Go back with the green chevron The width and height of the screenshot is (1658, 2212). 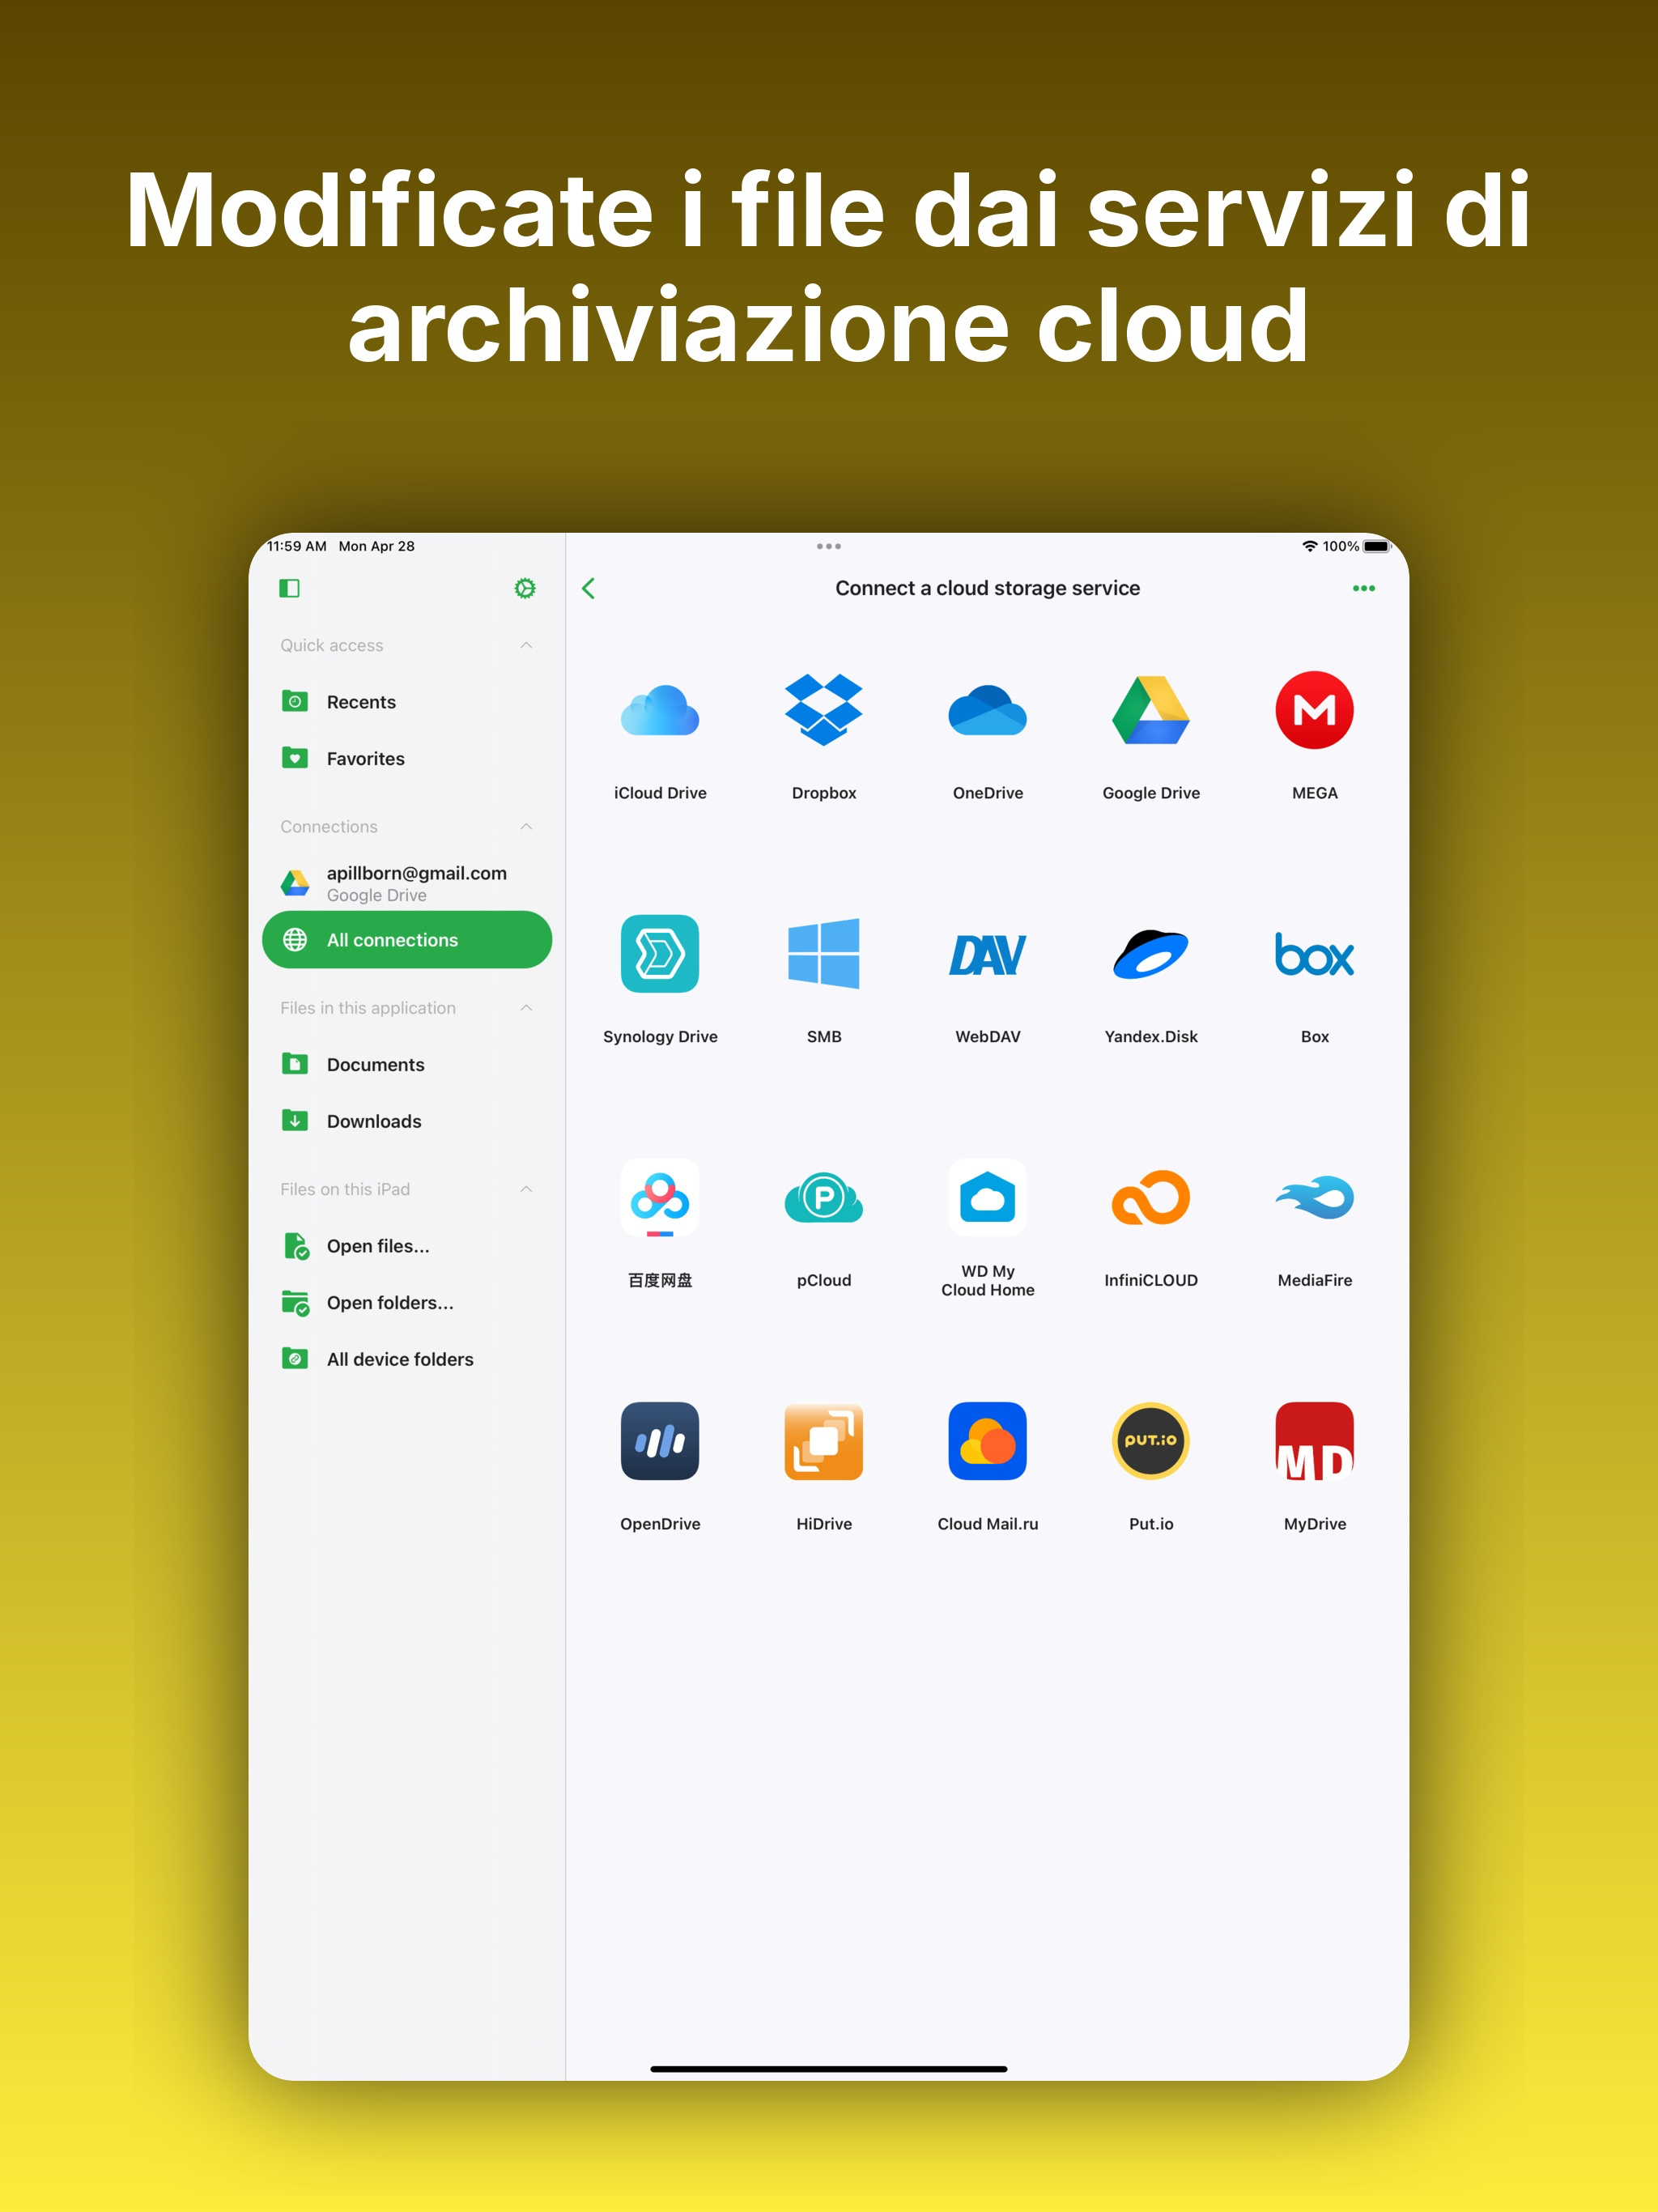[589, 588]
